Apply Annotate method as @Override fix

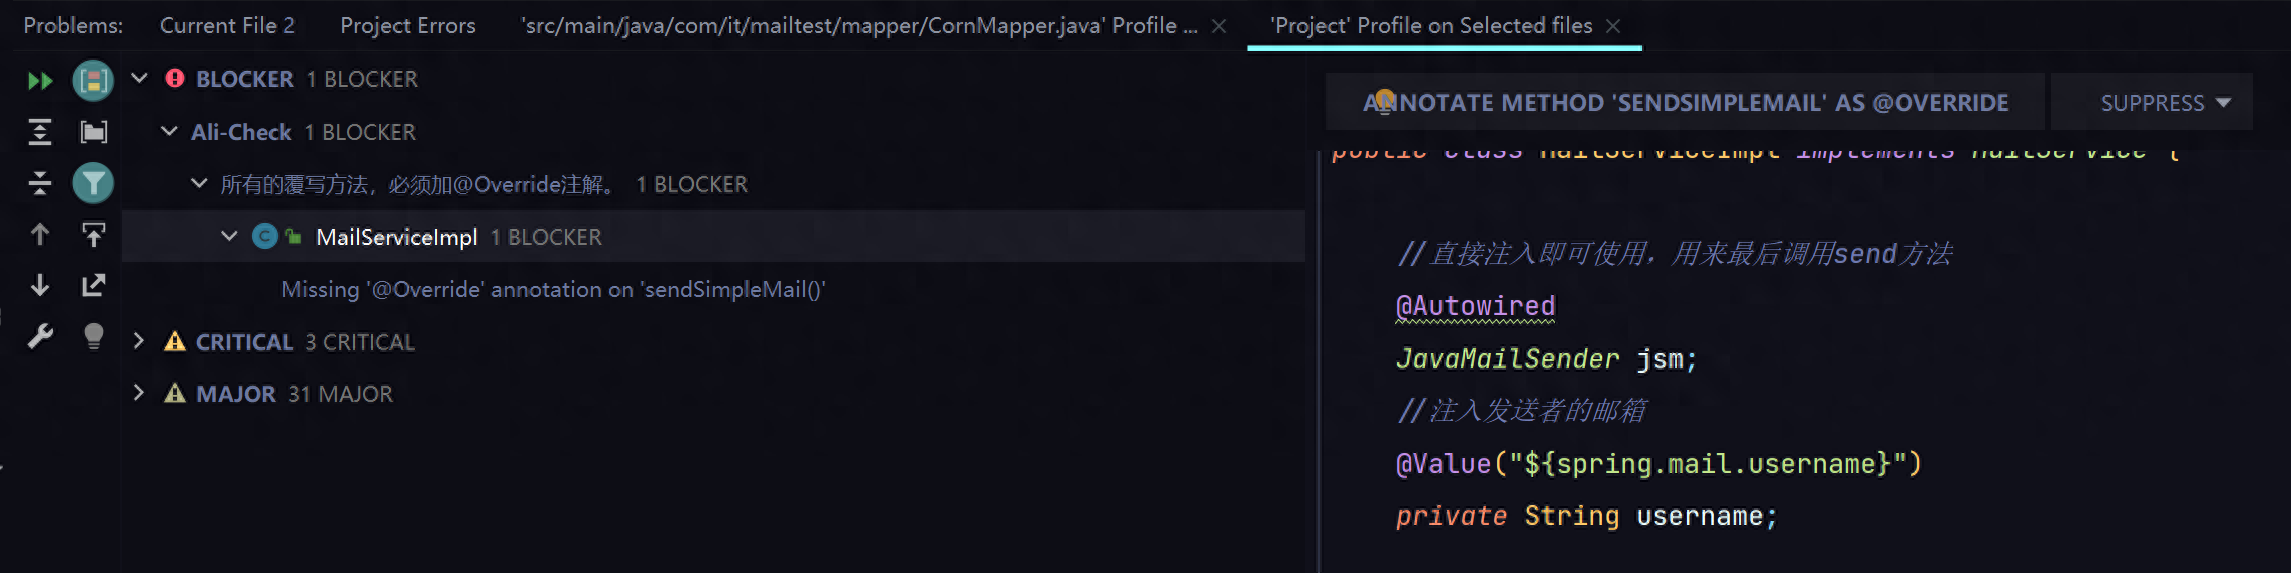(1685, 102)
